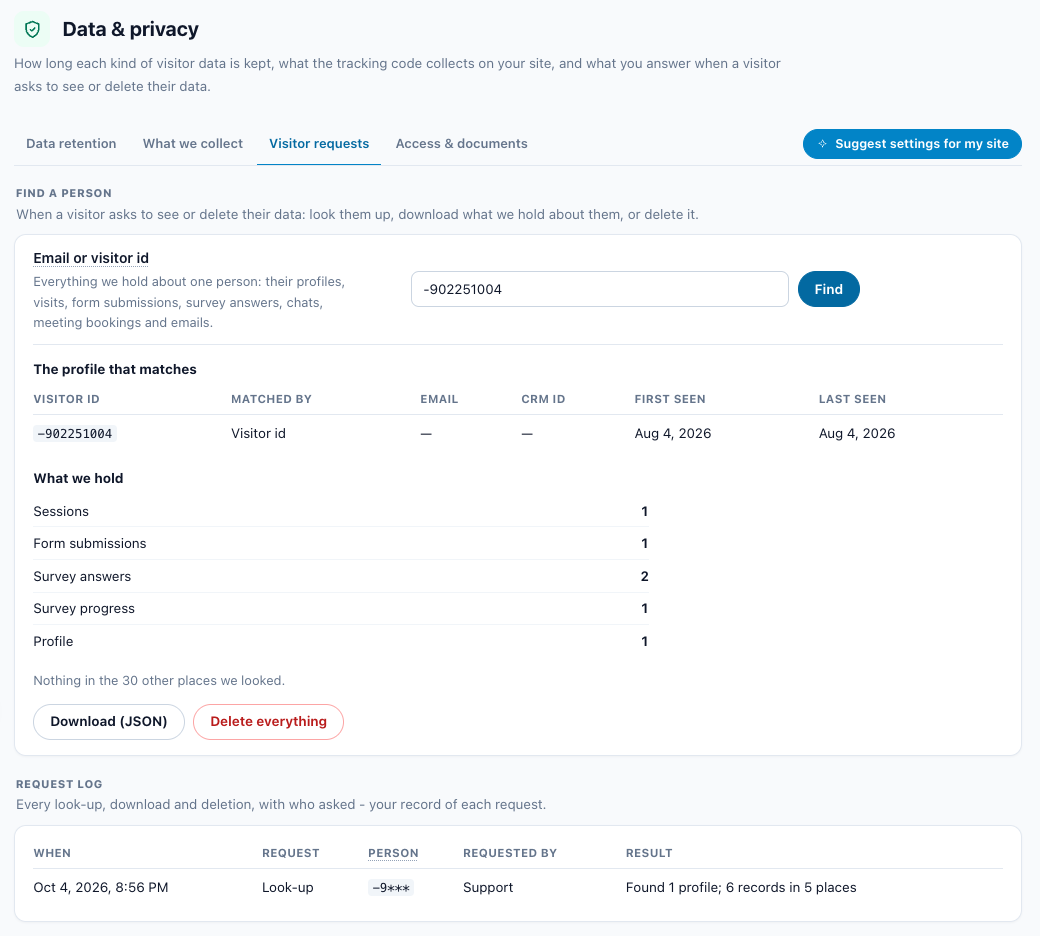Click the PERSON column header in request log
The image size is (1040, 936).
[x=393, y=853]
